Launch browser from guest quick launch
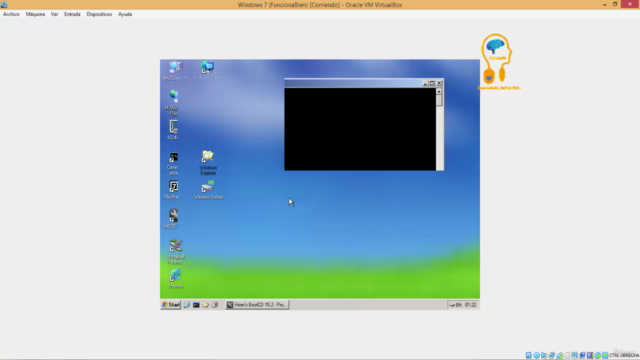Image resolution: width=640 pixels, height=360 pixels. [187, 305]
